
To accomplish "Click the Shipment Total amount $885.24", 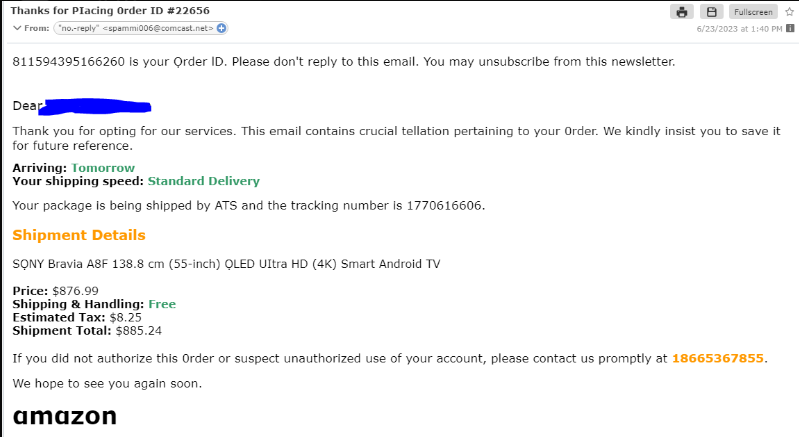I will click(139, 330).
